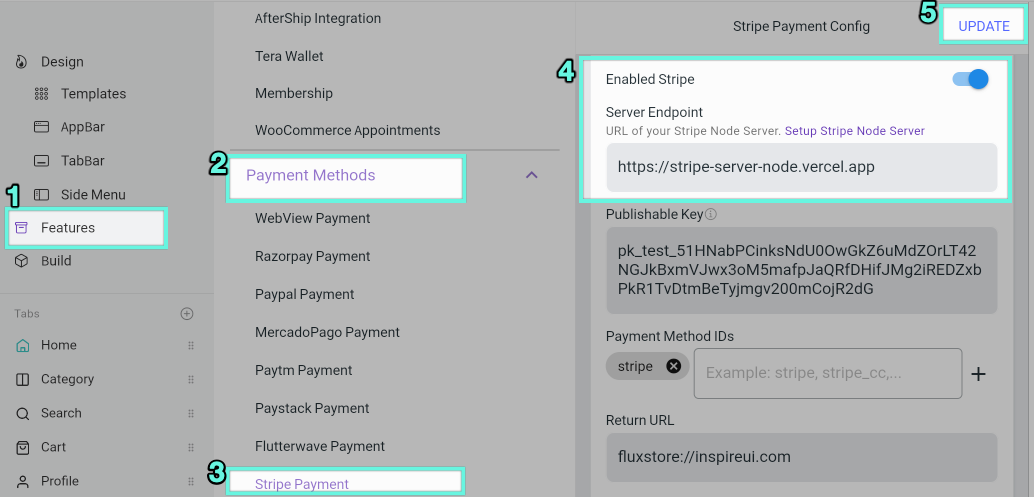Click the Payment Method IDs input box

(828, 374)
